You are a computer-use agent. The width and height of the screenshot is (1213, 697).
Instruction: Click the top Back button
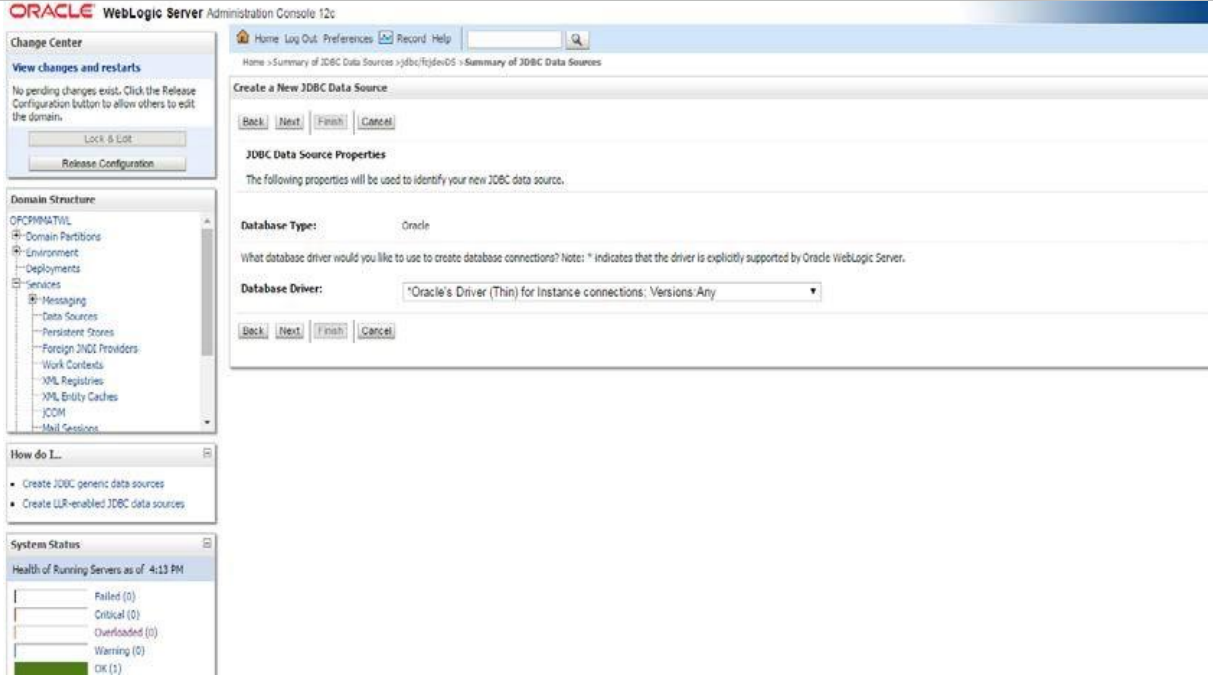click(x=253, y=122)
